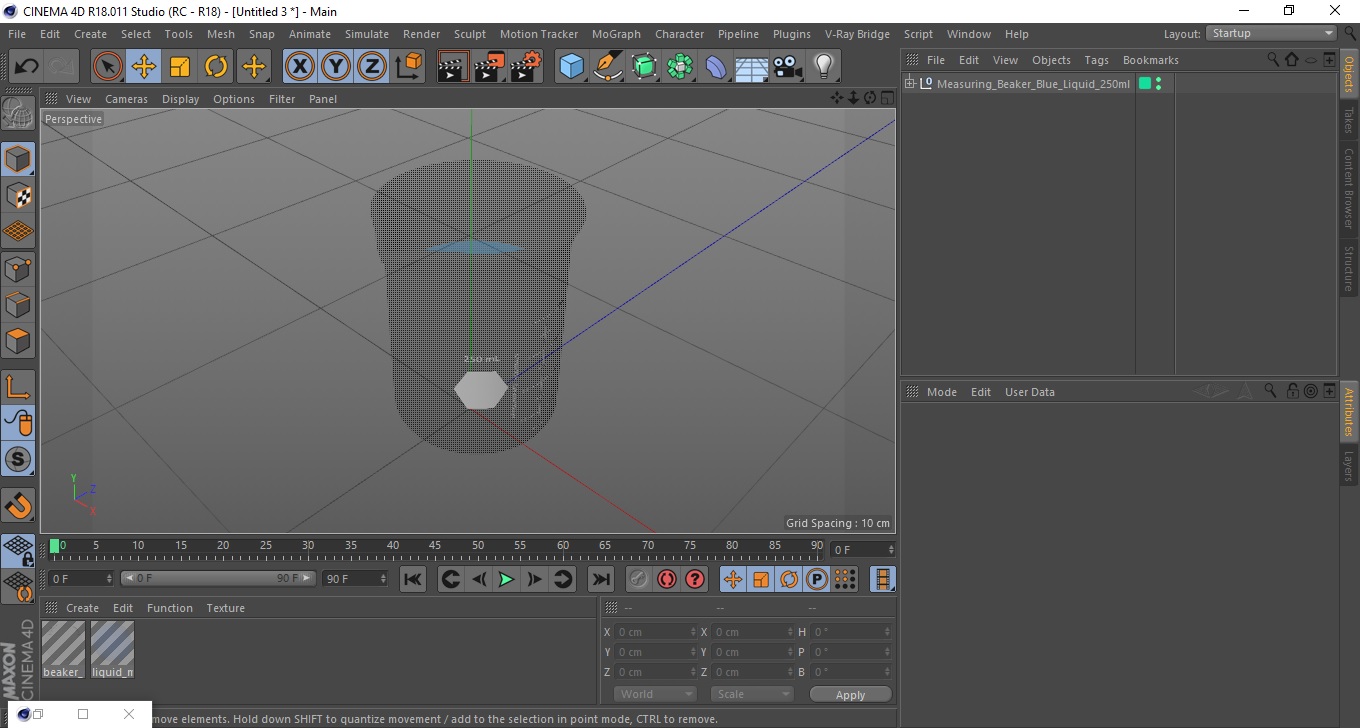Select the Move tool
The width and height of the screenshot is (1360, 728).
(x=144, y=67)
